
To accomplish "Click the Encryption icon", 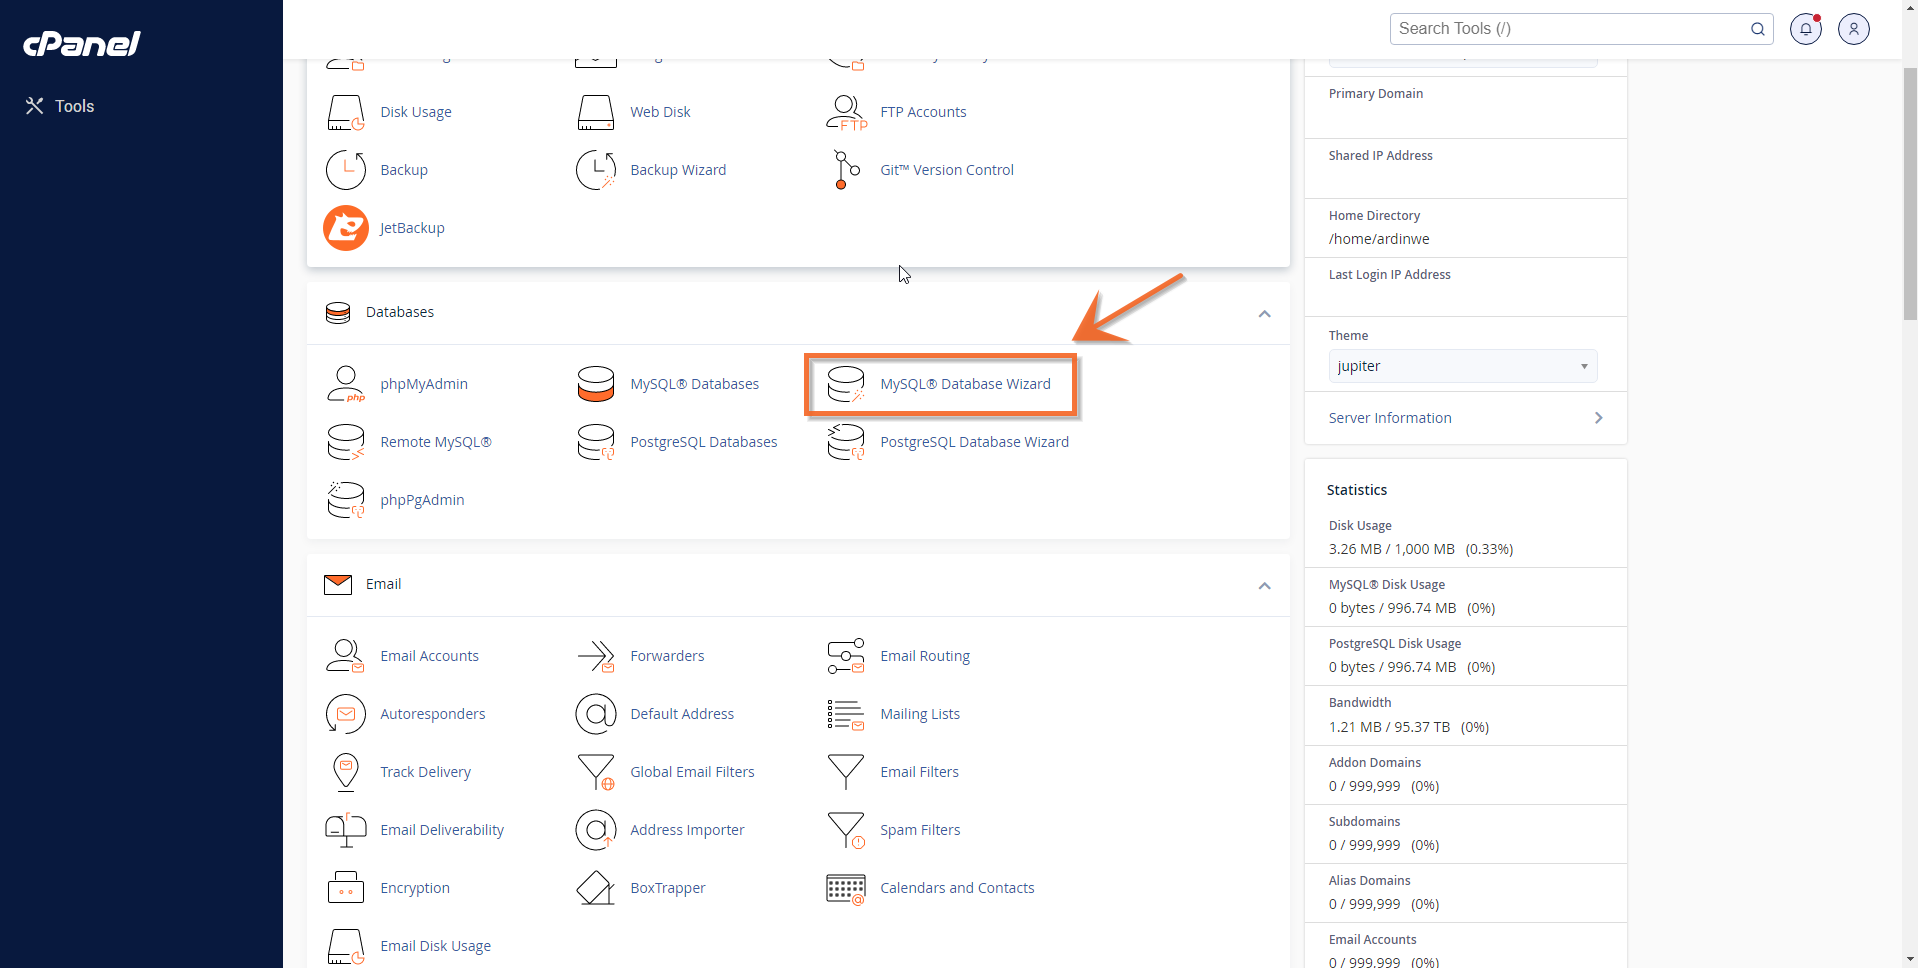I will tap(346, 888).
